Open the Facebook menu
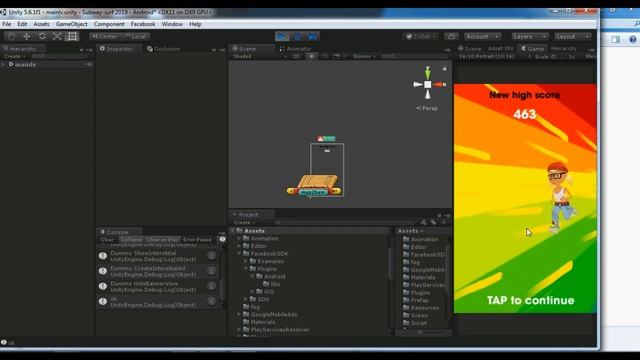Viewport: 640px width, 360px height. pos(143,24)
